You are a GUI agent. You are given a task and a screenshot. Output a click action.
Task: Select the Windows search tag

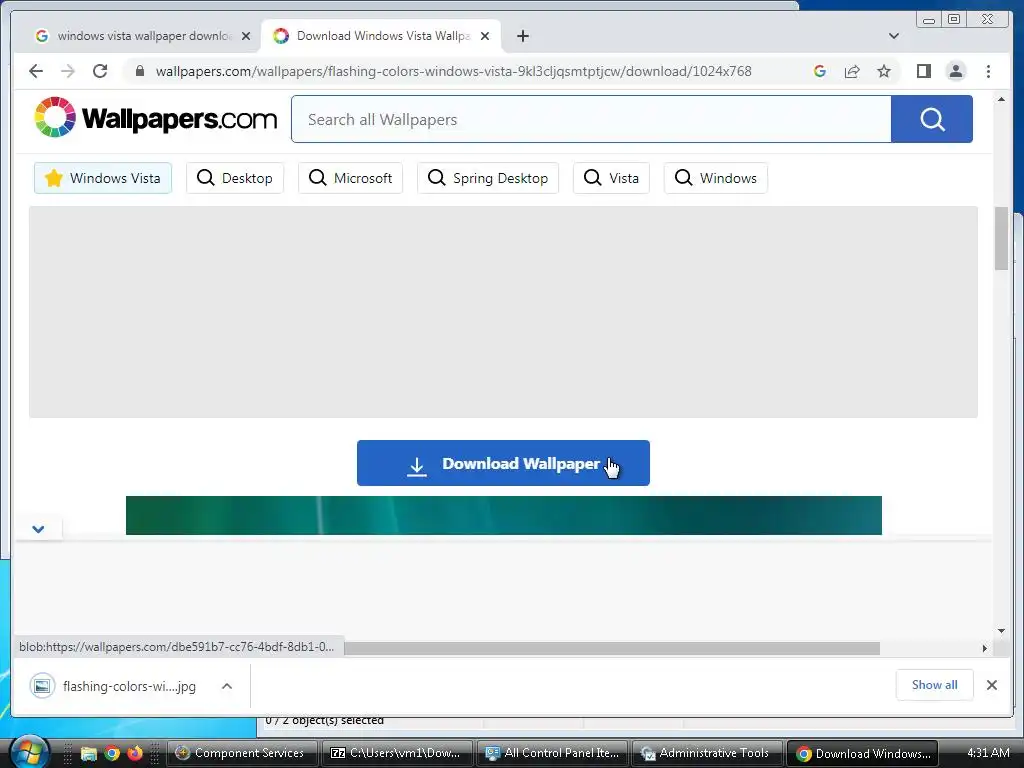click(716, 178)
